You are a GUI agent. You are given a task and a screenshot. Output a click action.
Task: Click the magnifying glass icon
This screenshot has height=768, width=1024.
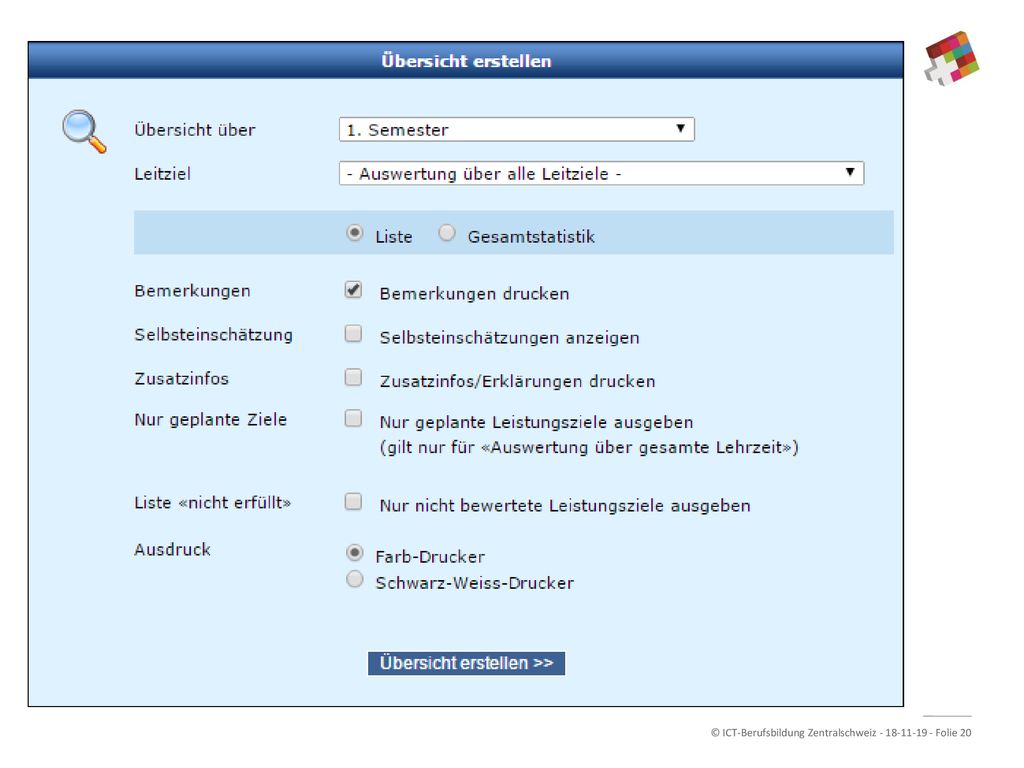(x=84, y=131)
